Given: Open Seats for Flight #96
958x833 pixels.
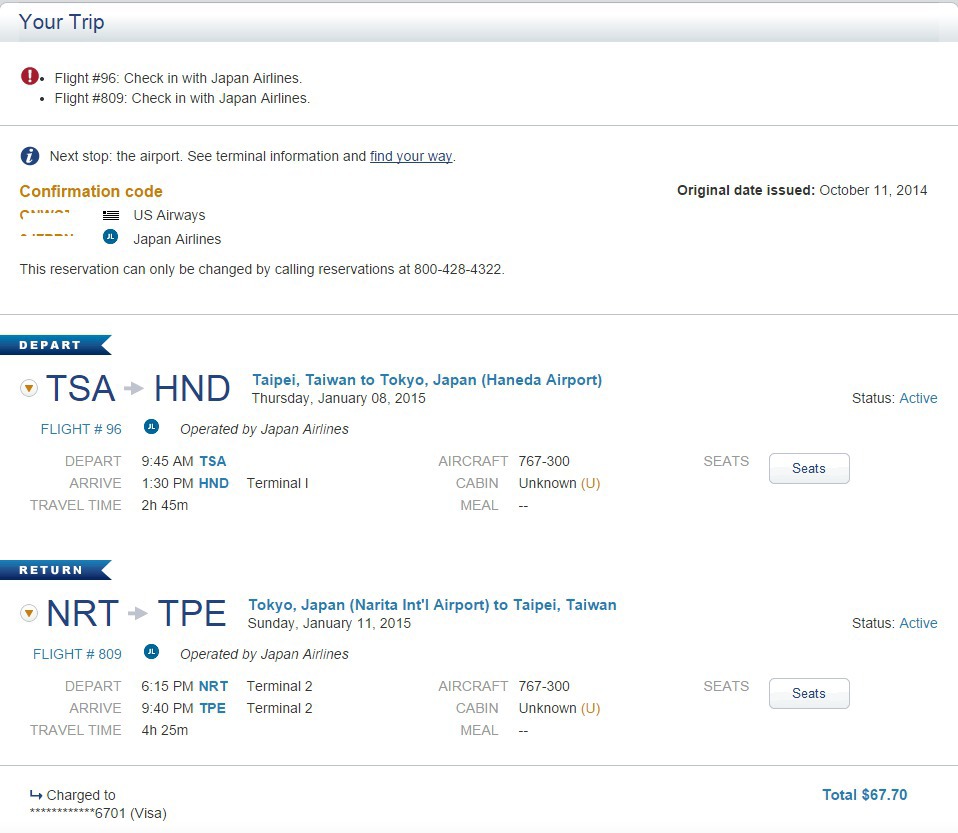Looking at the screenshot, I should tap(809, 468).
